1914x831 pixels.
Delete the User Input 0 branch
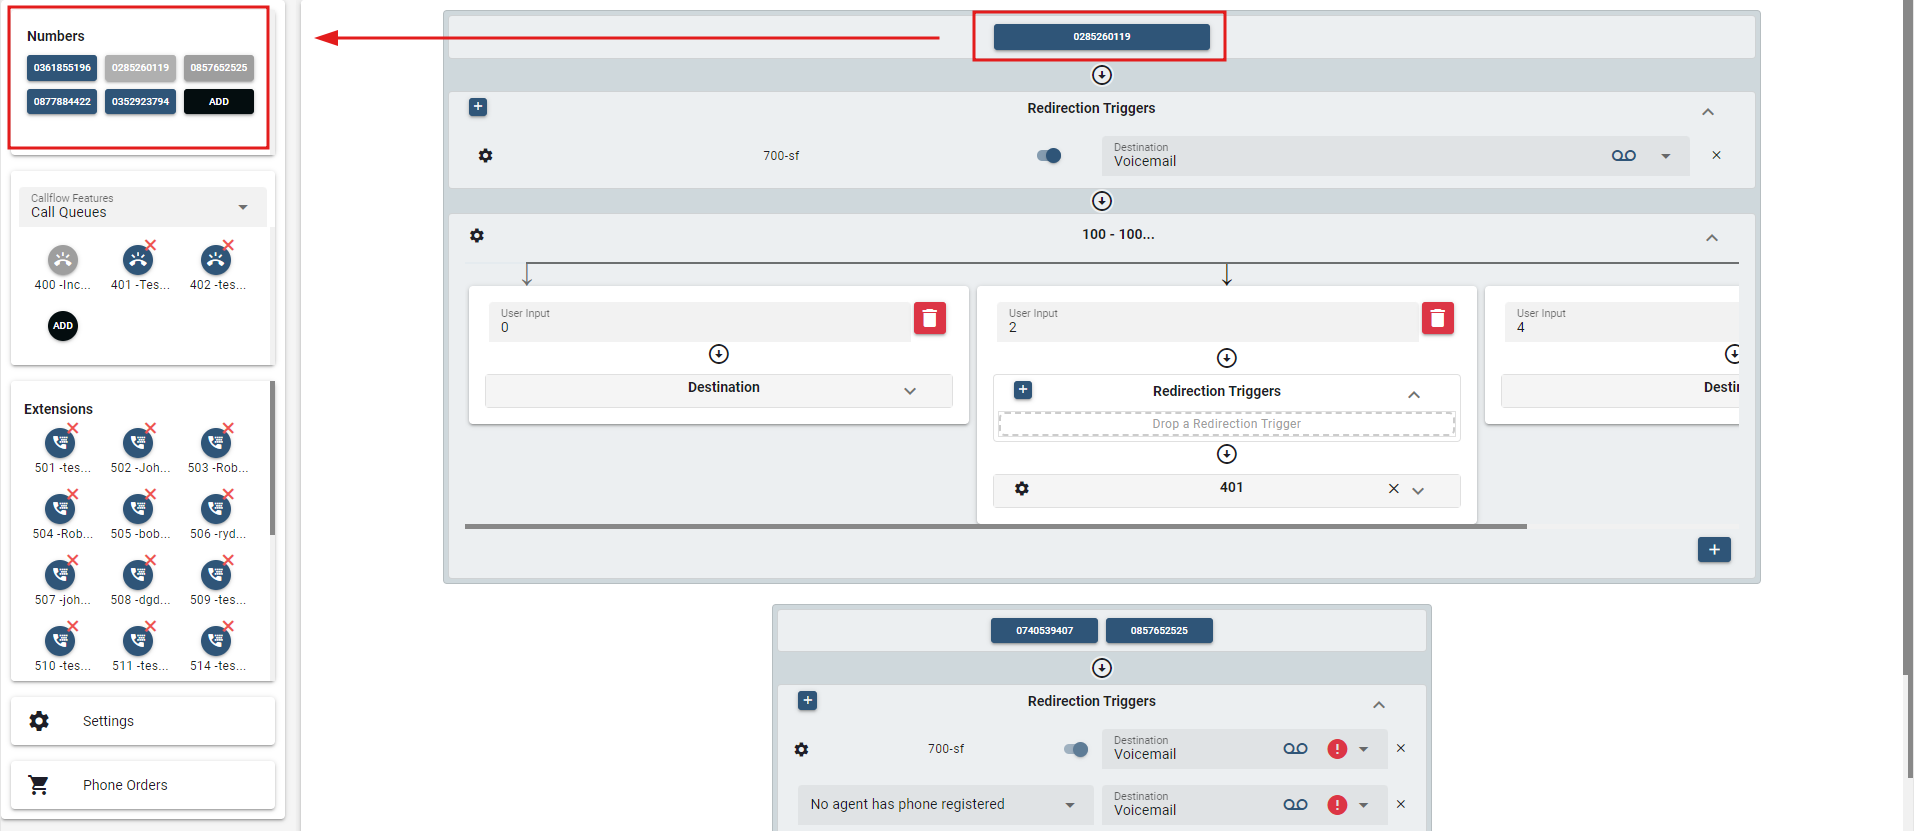tap(929, 318)
